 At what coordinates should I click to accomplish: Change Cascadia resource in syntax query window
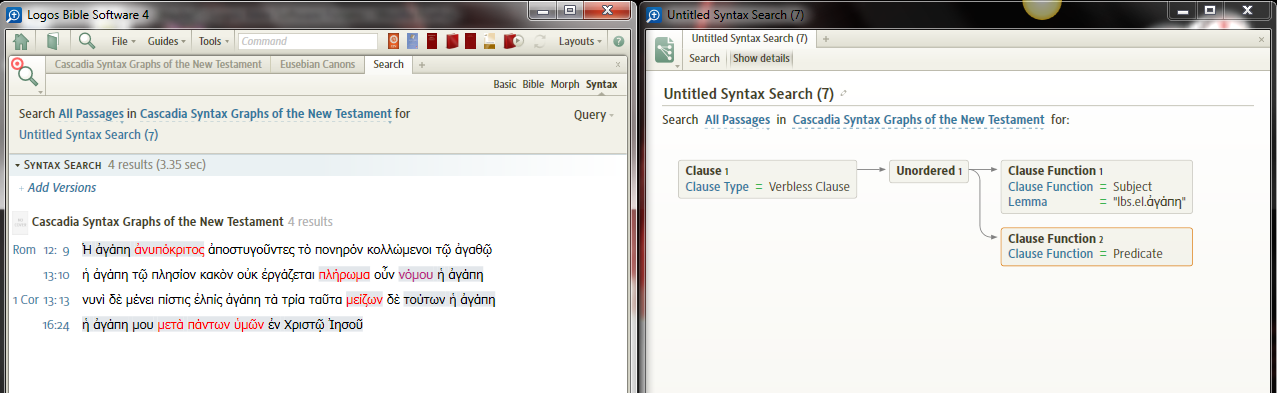point(918,120)
